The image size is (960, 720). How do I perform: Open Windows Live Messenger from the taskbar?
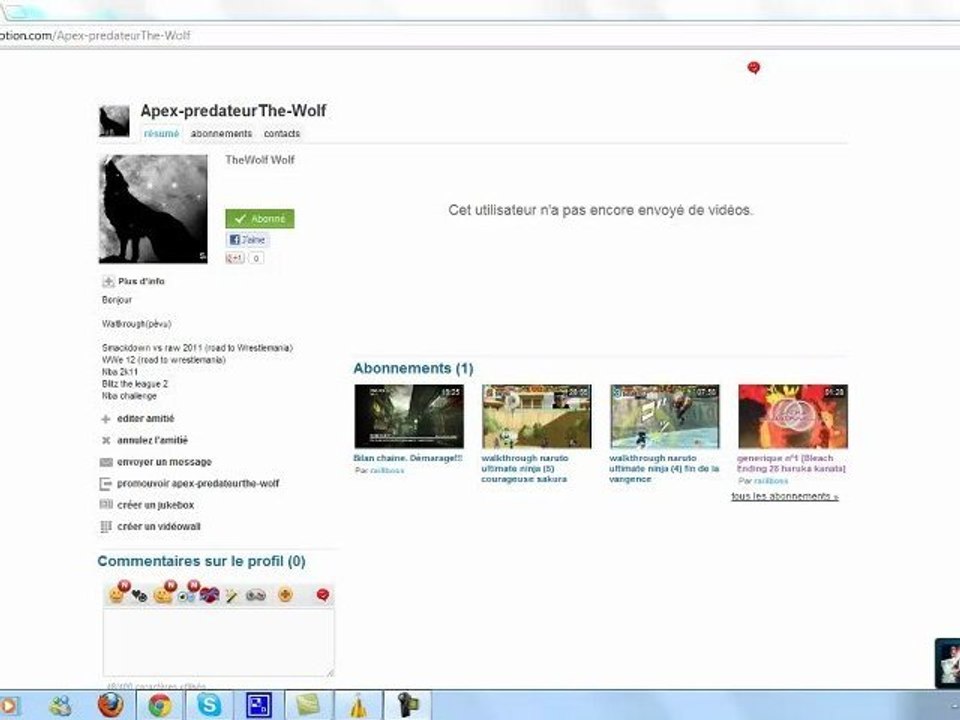click(60, 706)
